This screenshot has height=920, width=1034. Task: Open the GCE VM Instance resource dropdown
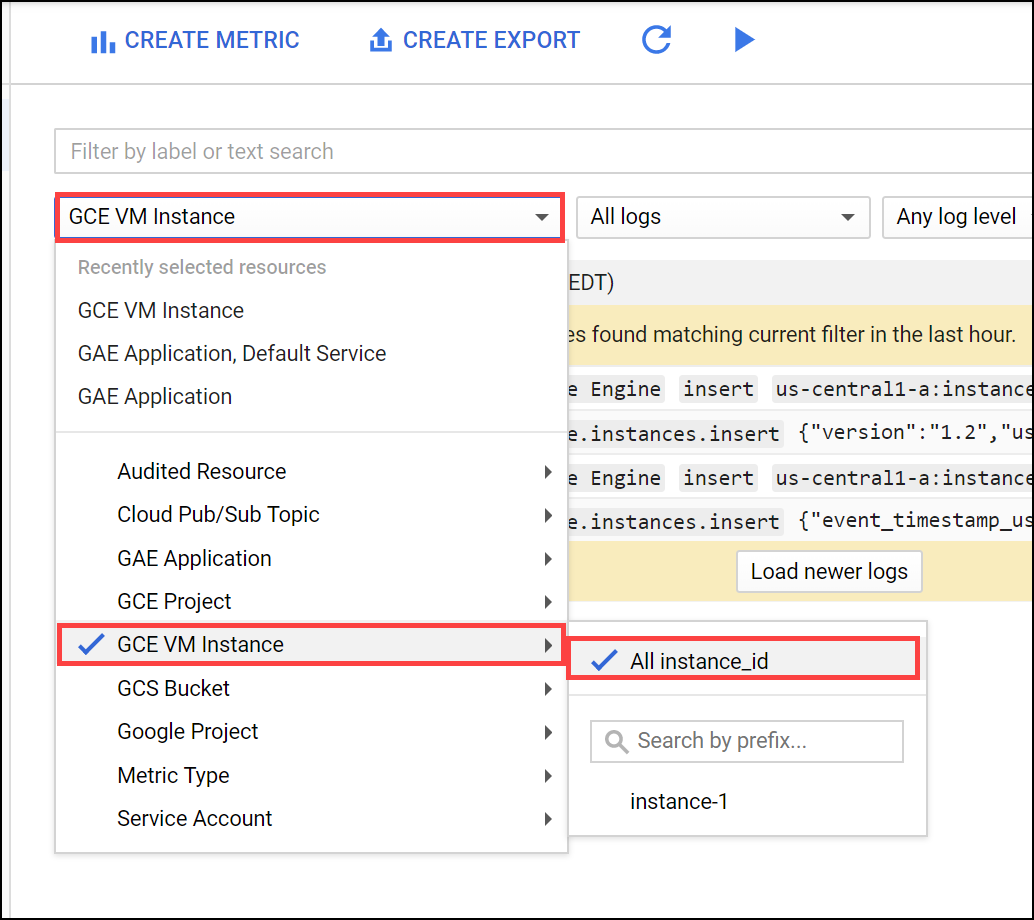click(x=309, y=217)
